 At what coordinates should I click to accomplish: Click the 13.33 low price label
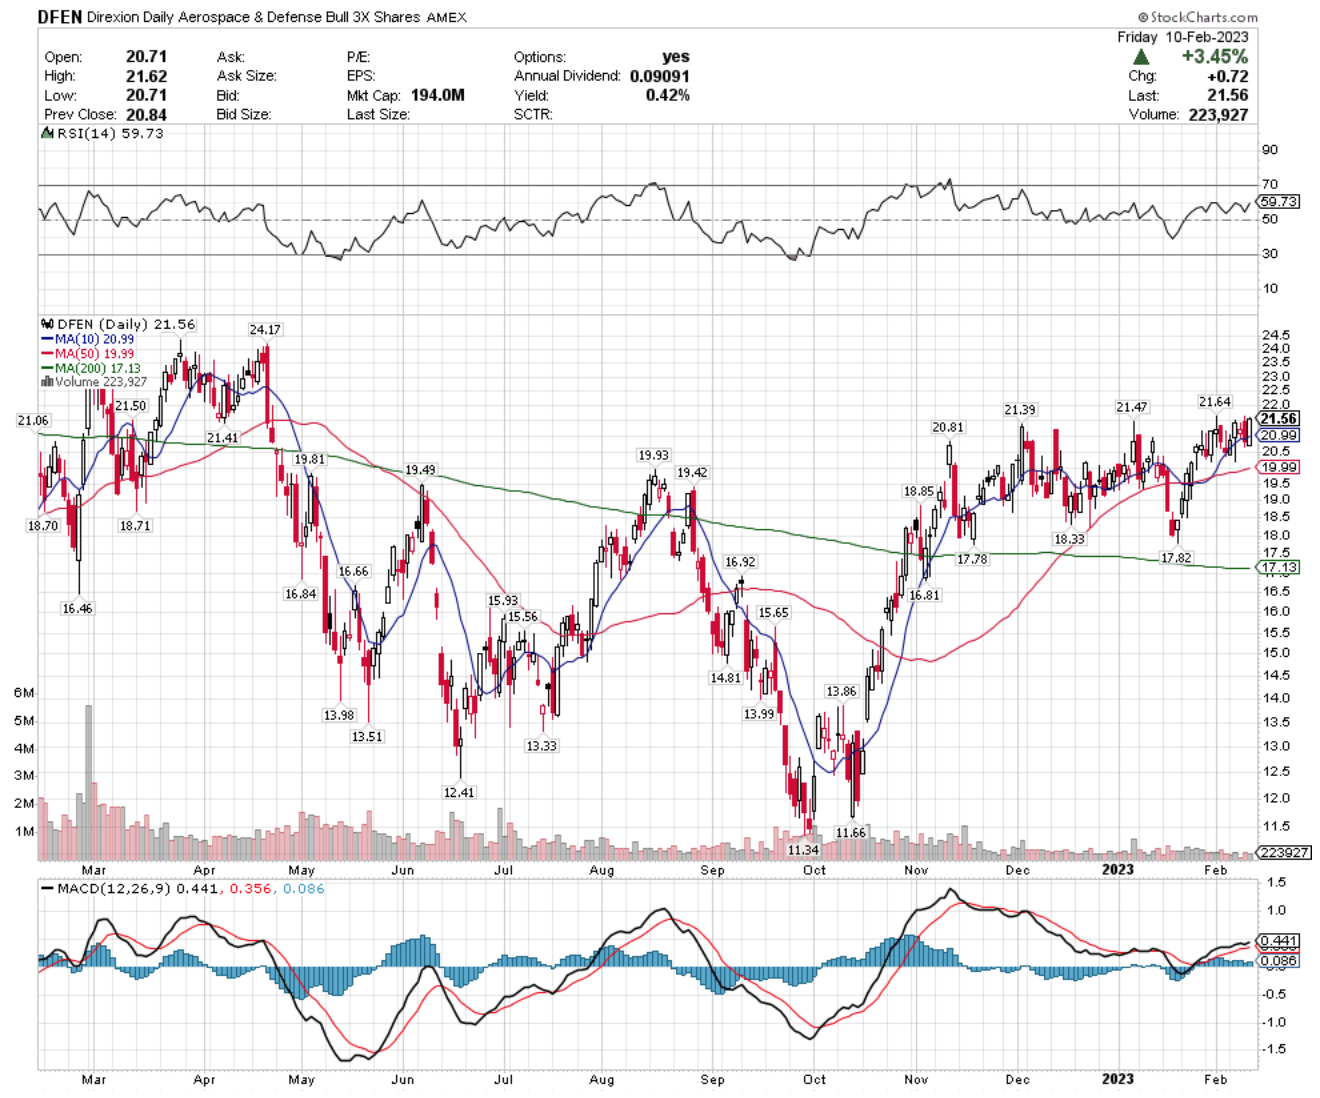click(541, 746)
